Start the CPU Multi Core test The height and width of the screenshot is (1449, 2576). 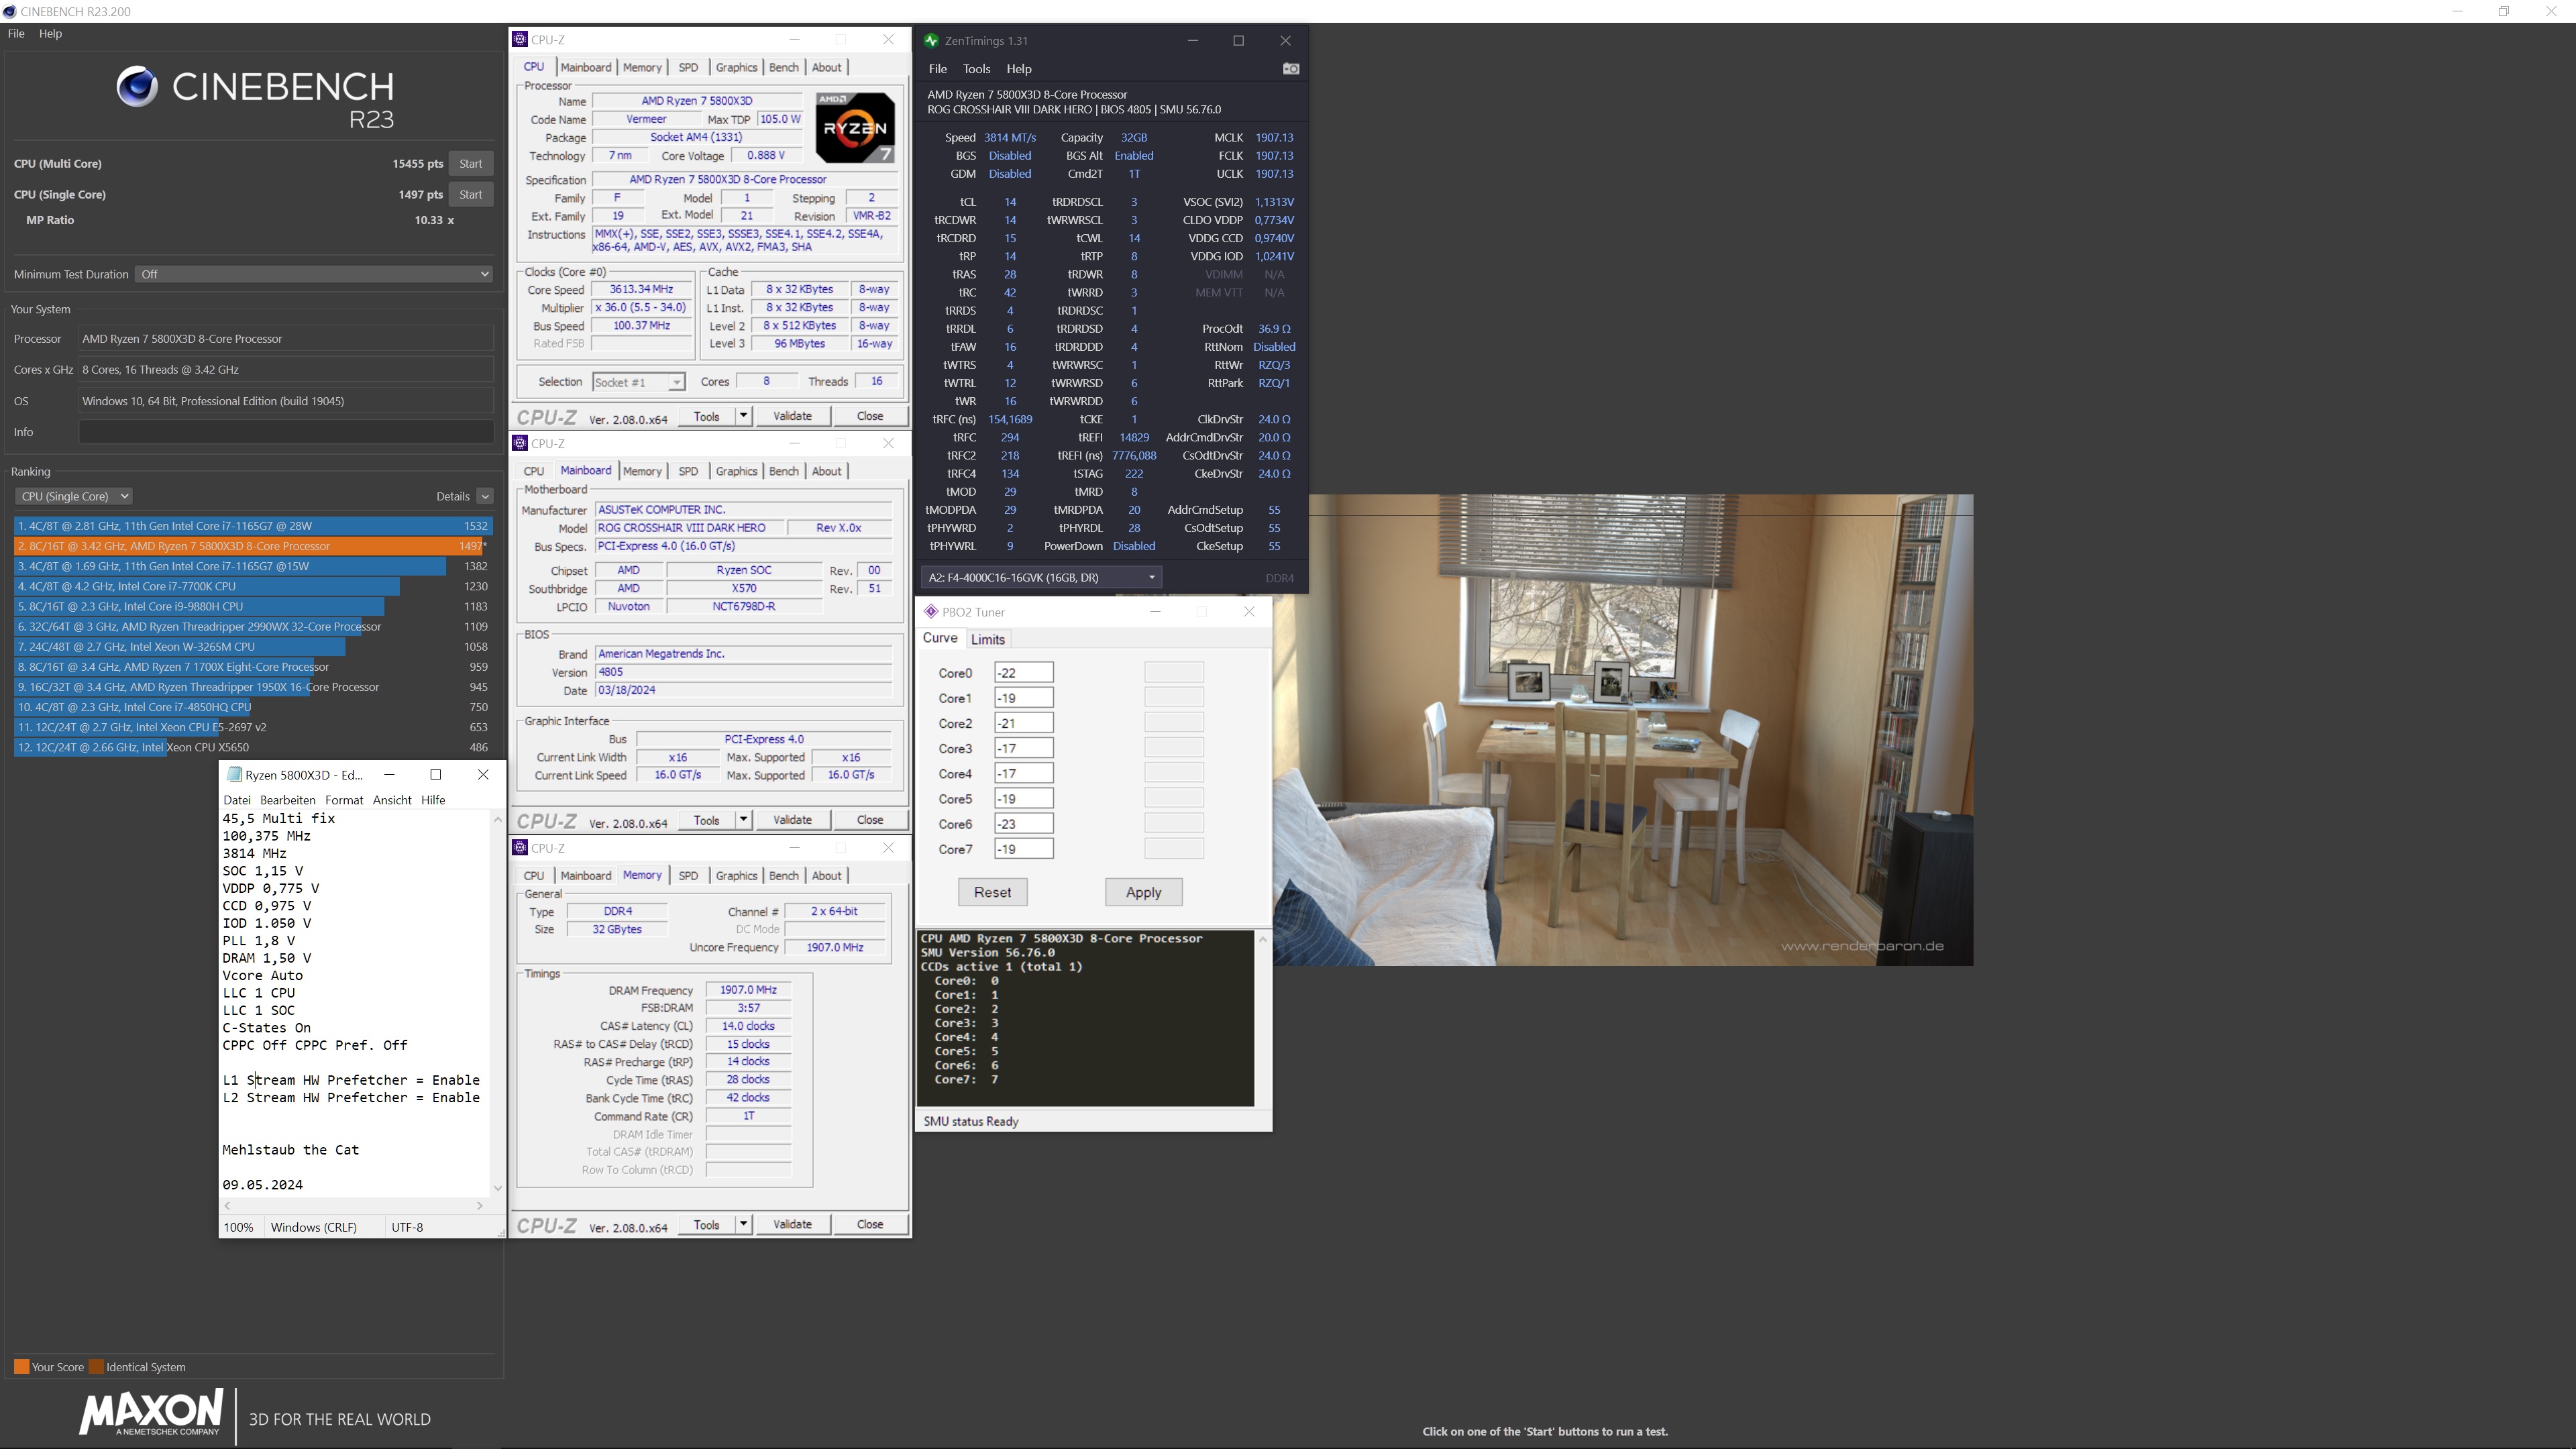point(470,164)
